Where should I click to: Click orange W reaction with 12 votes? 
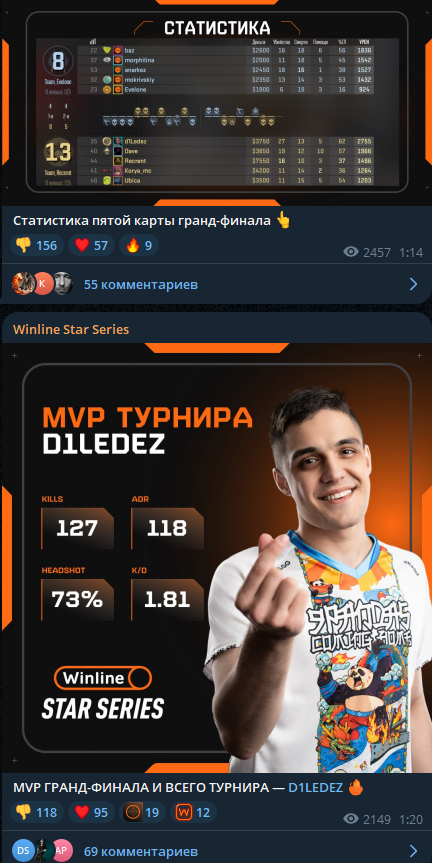193,812
